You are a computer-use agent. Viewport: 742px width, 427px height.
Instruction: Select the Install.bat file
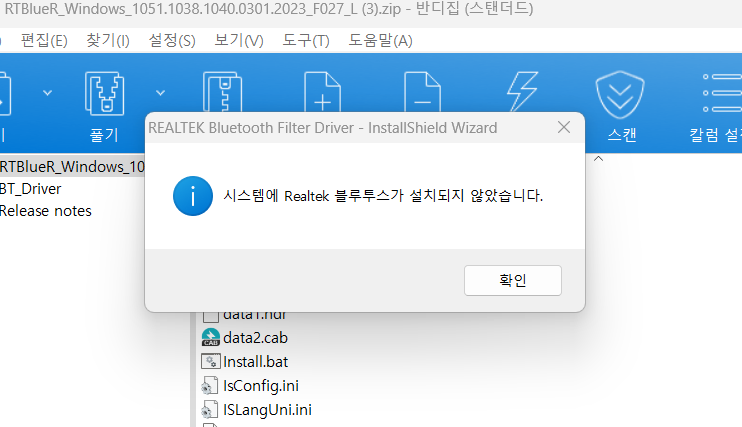[x=256, y=362]
